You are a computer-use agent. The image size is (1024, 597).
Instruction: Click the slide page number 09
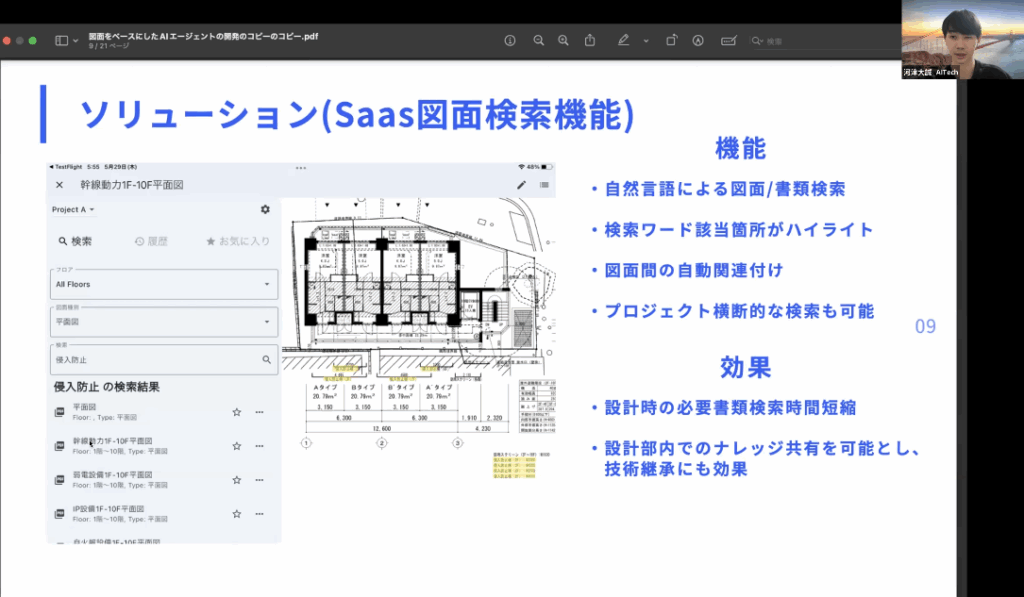(x=925, y=327)
